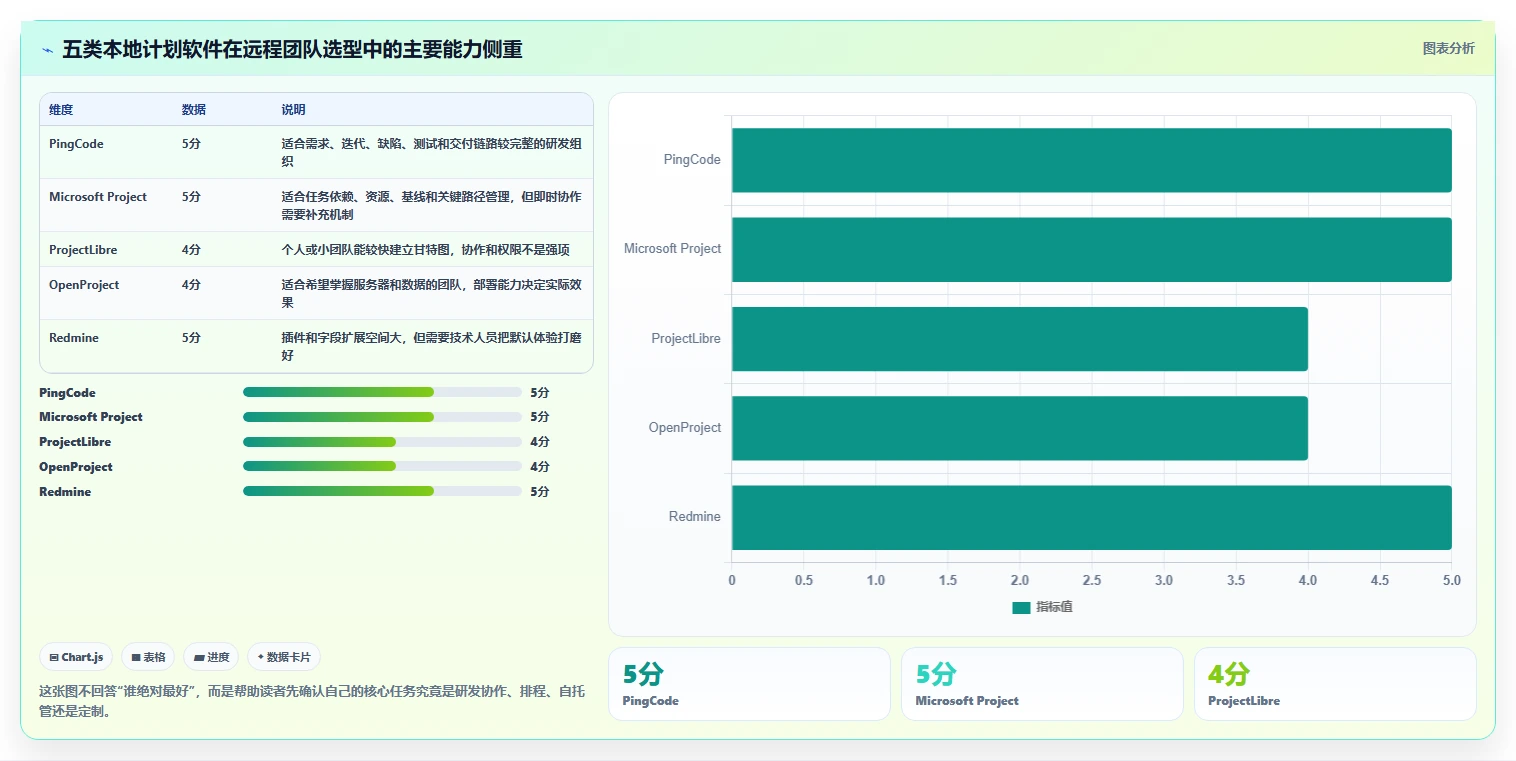Select the 数据卡片 tag chip

click(284, 657)
